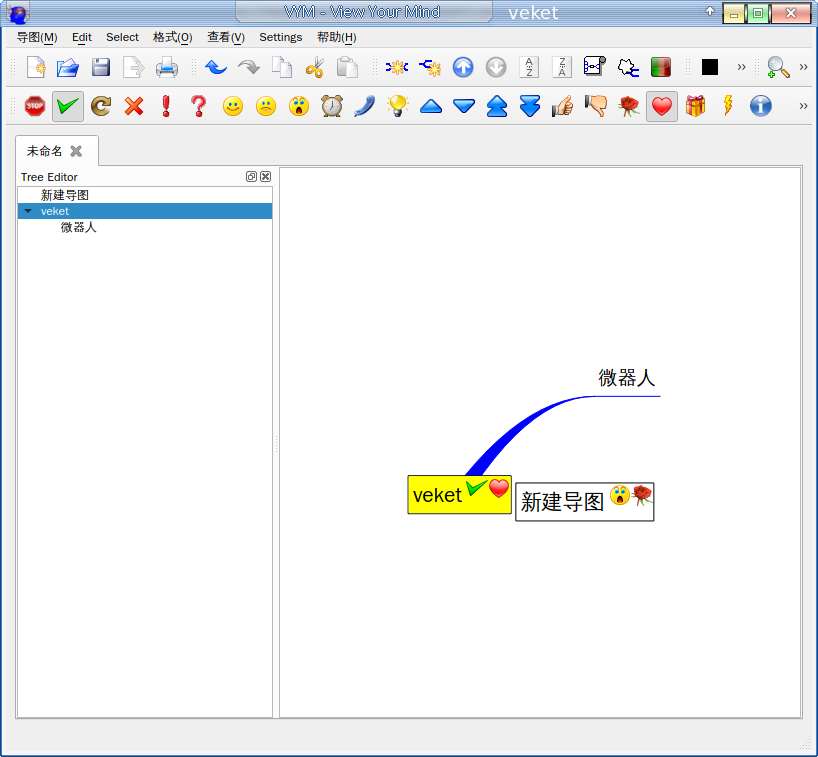
Task: Open the 导图(M) menu
Action: [x=37, y=38]
